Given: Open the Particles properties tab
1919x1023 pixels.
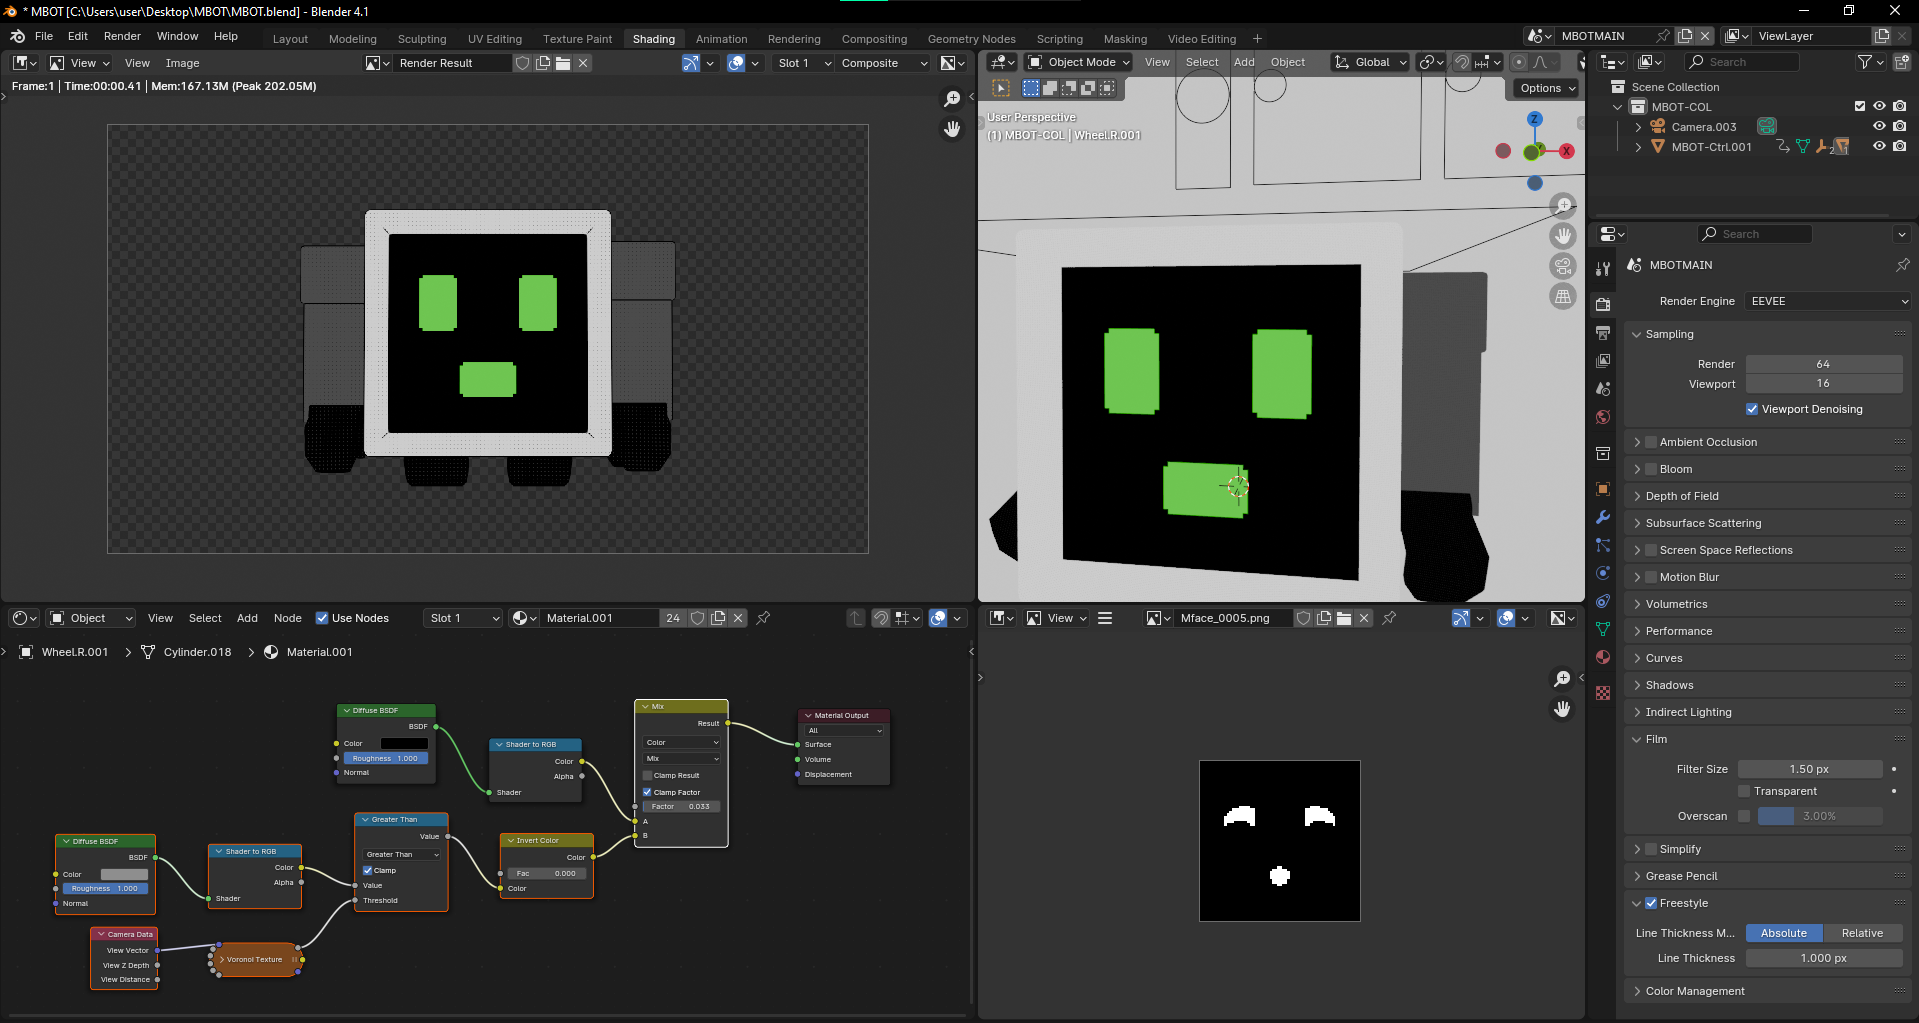Looking at the screenshot, I should tap(1603, 545).
